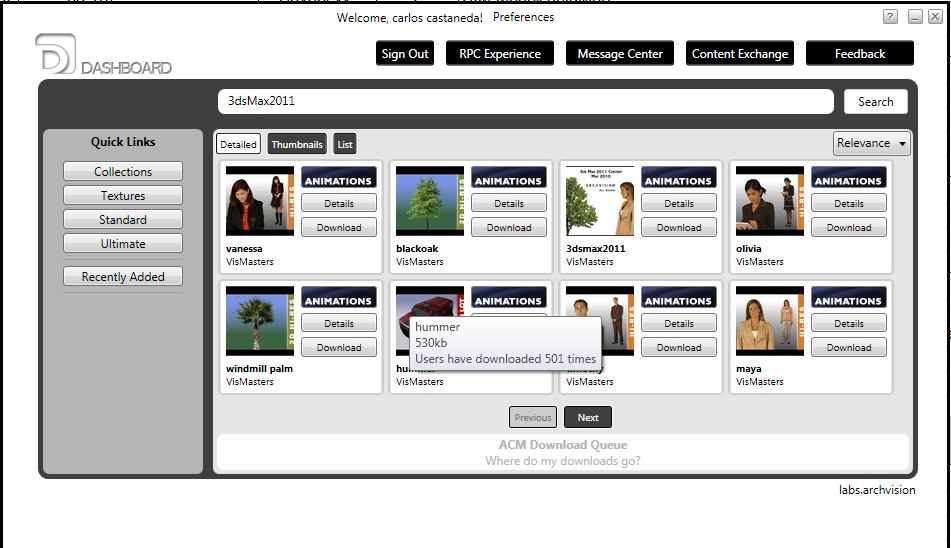
Task: Open the olivia thumbnail image
Action: pos(769,201)
